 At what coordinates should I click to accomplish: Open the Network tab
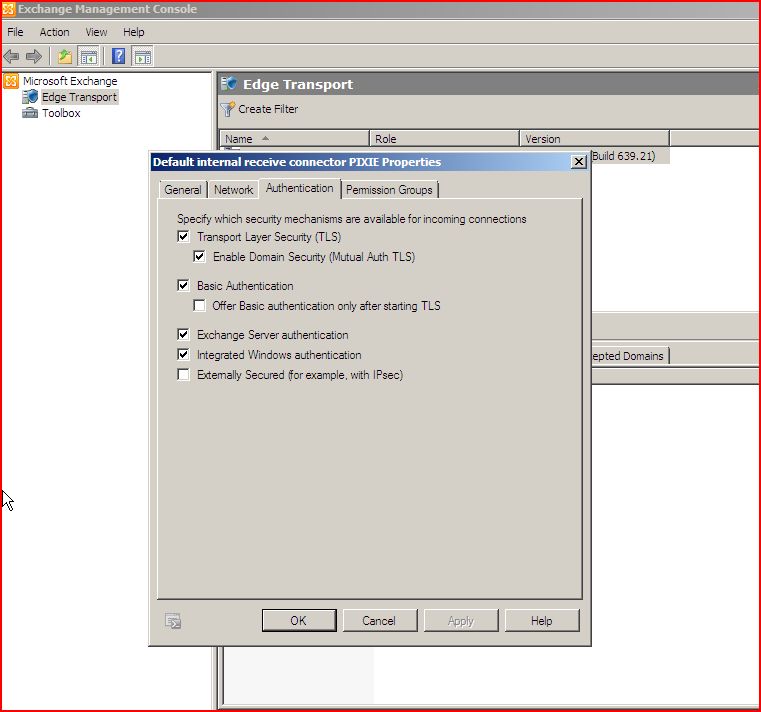tap(233, 190)
